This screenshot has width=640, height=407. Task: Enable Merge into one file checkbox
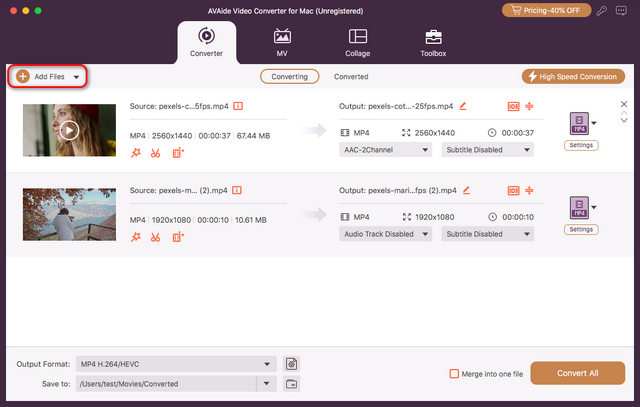pyautogui.click(x=455, y=374)
